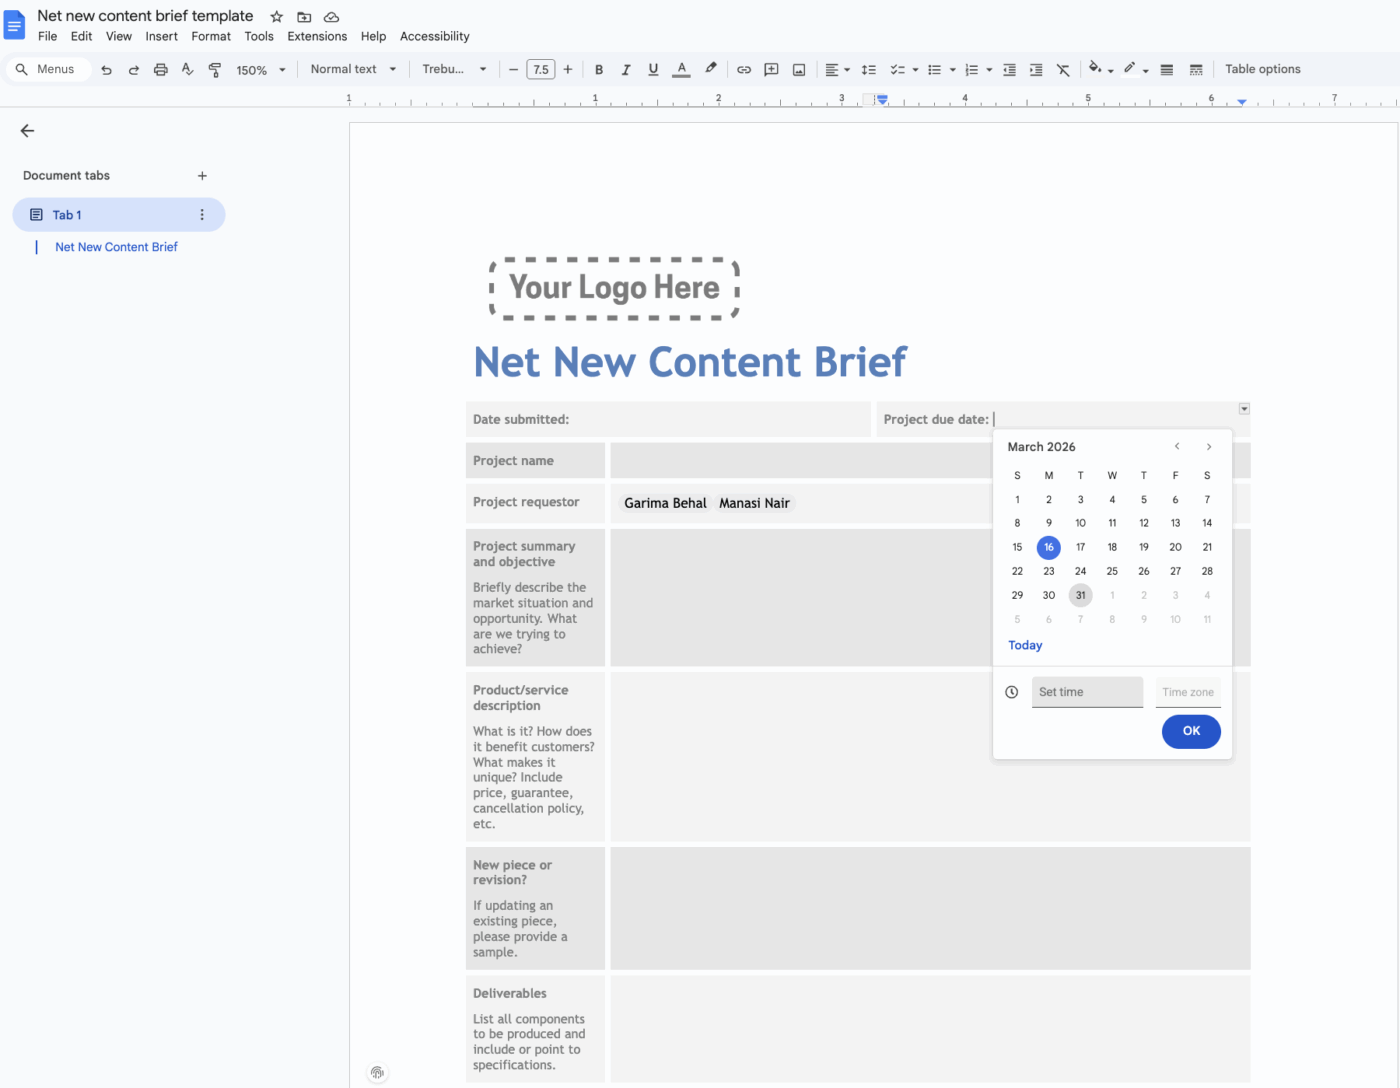
Task: Open the numbered list options arrow
Action: click(x=990, y=70)
